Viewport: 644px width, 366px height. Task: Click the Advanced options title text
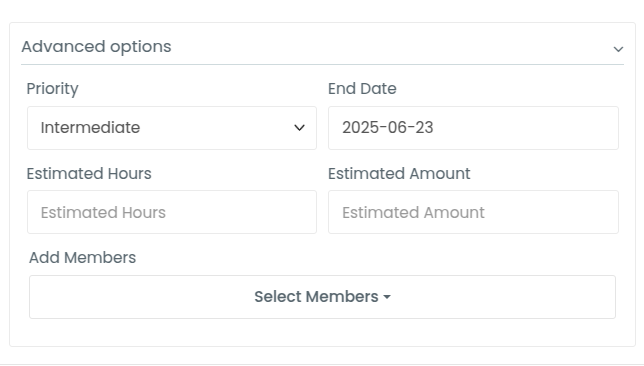click(96, 47)
